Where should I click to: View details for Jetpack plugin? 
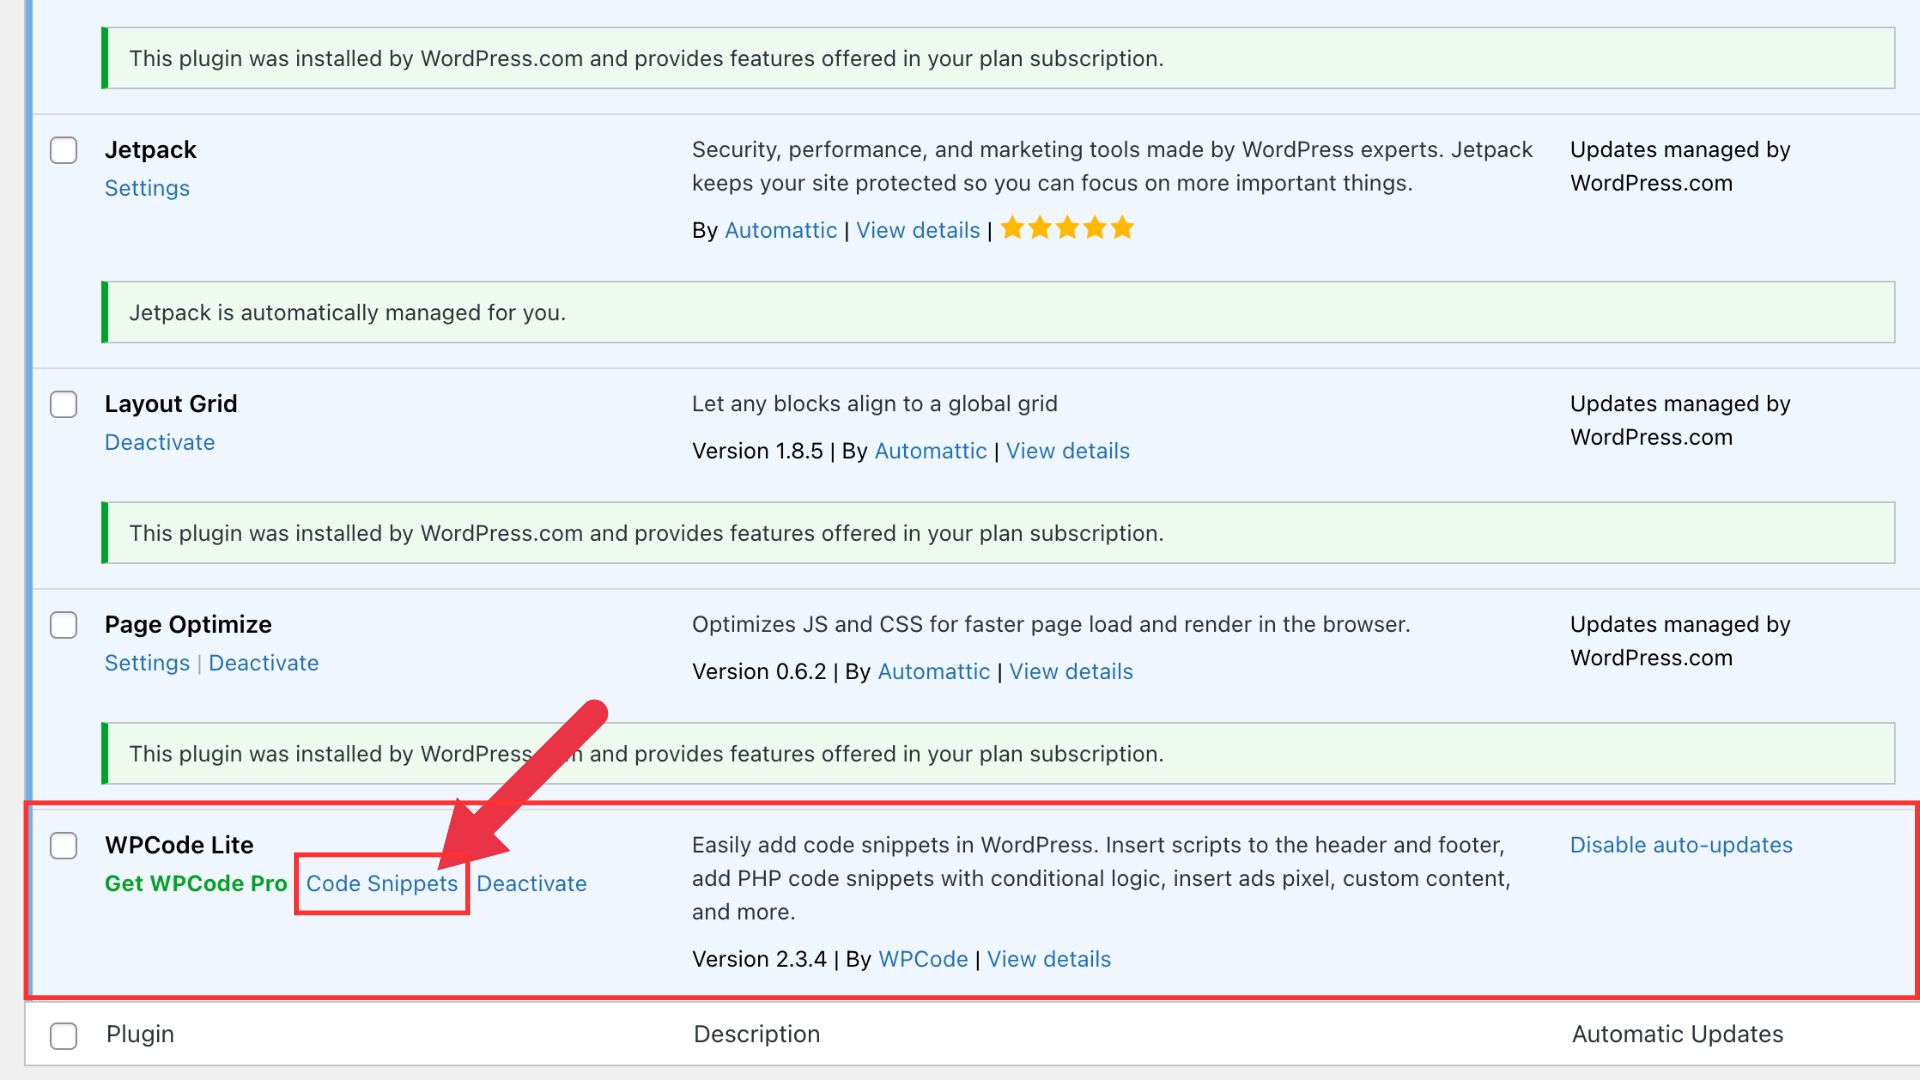point(918,230)
